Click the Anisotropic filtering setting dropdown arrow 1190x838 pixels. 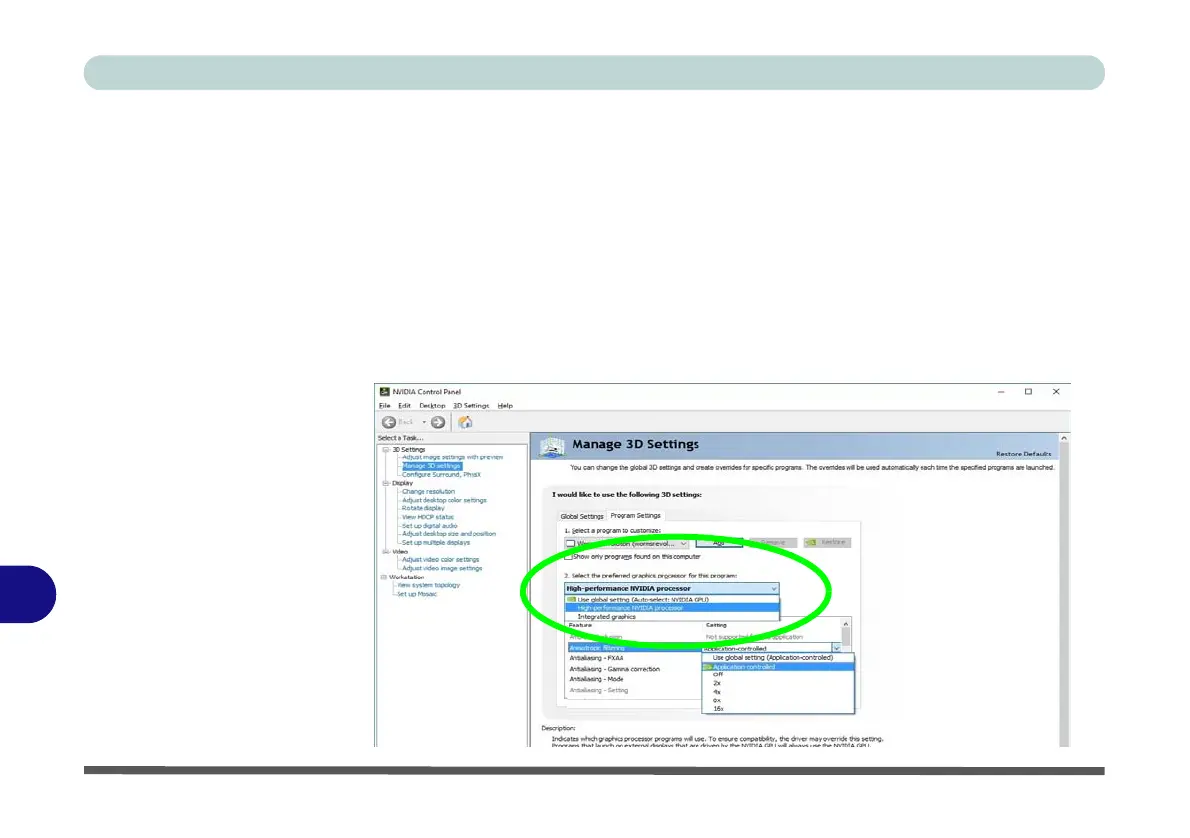pyautogui.click(x=836, y=648)
